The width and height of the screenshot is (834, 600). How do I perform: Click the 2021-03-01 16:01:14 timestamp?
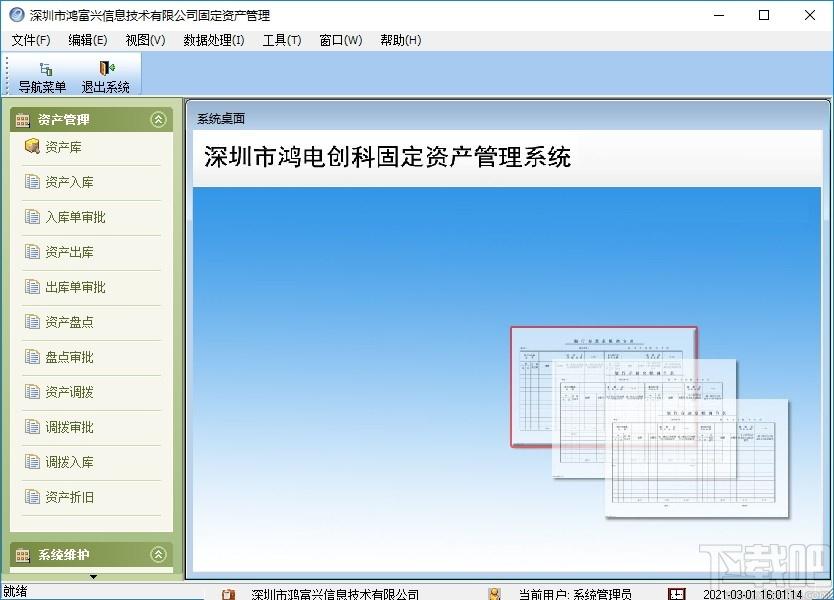click(752, 594)
